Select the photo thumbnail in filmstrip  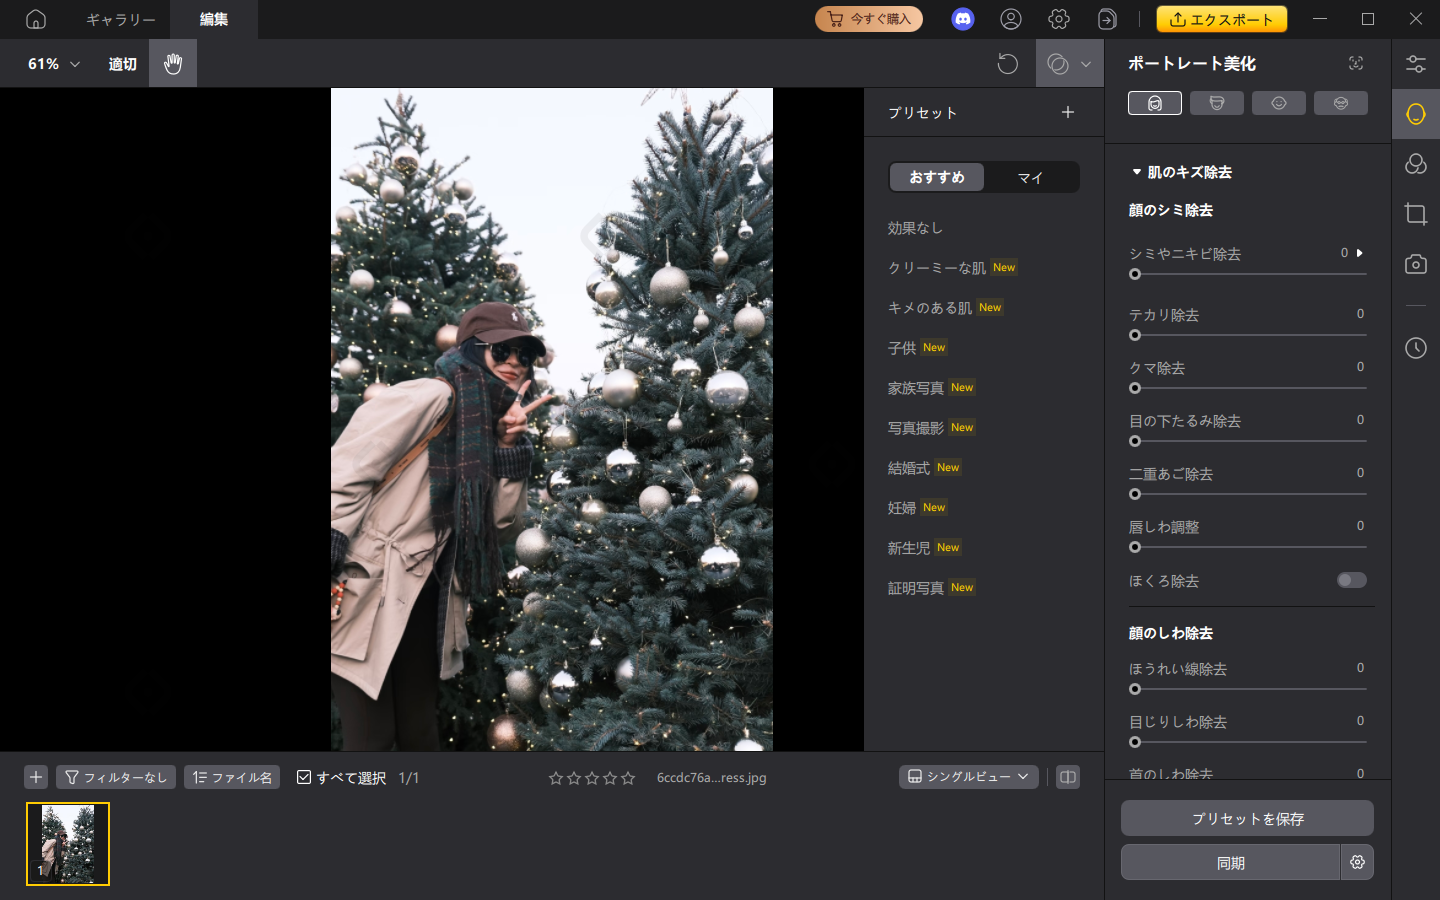point(68,844)
